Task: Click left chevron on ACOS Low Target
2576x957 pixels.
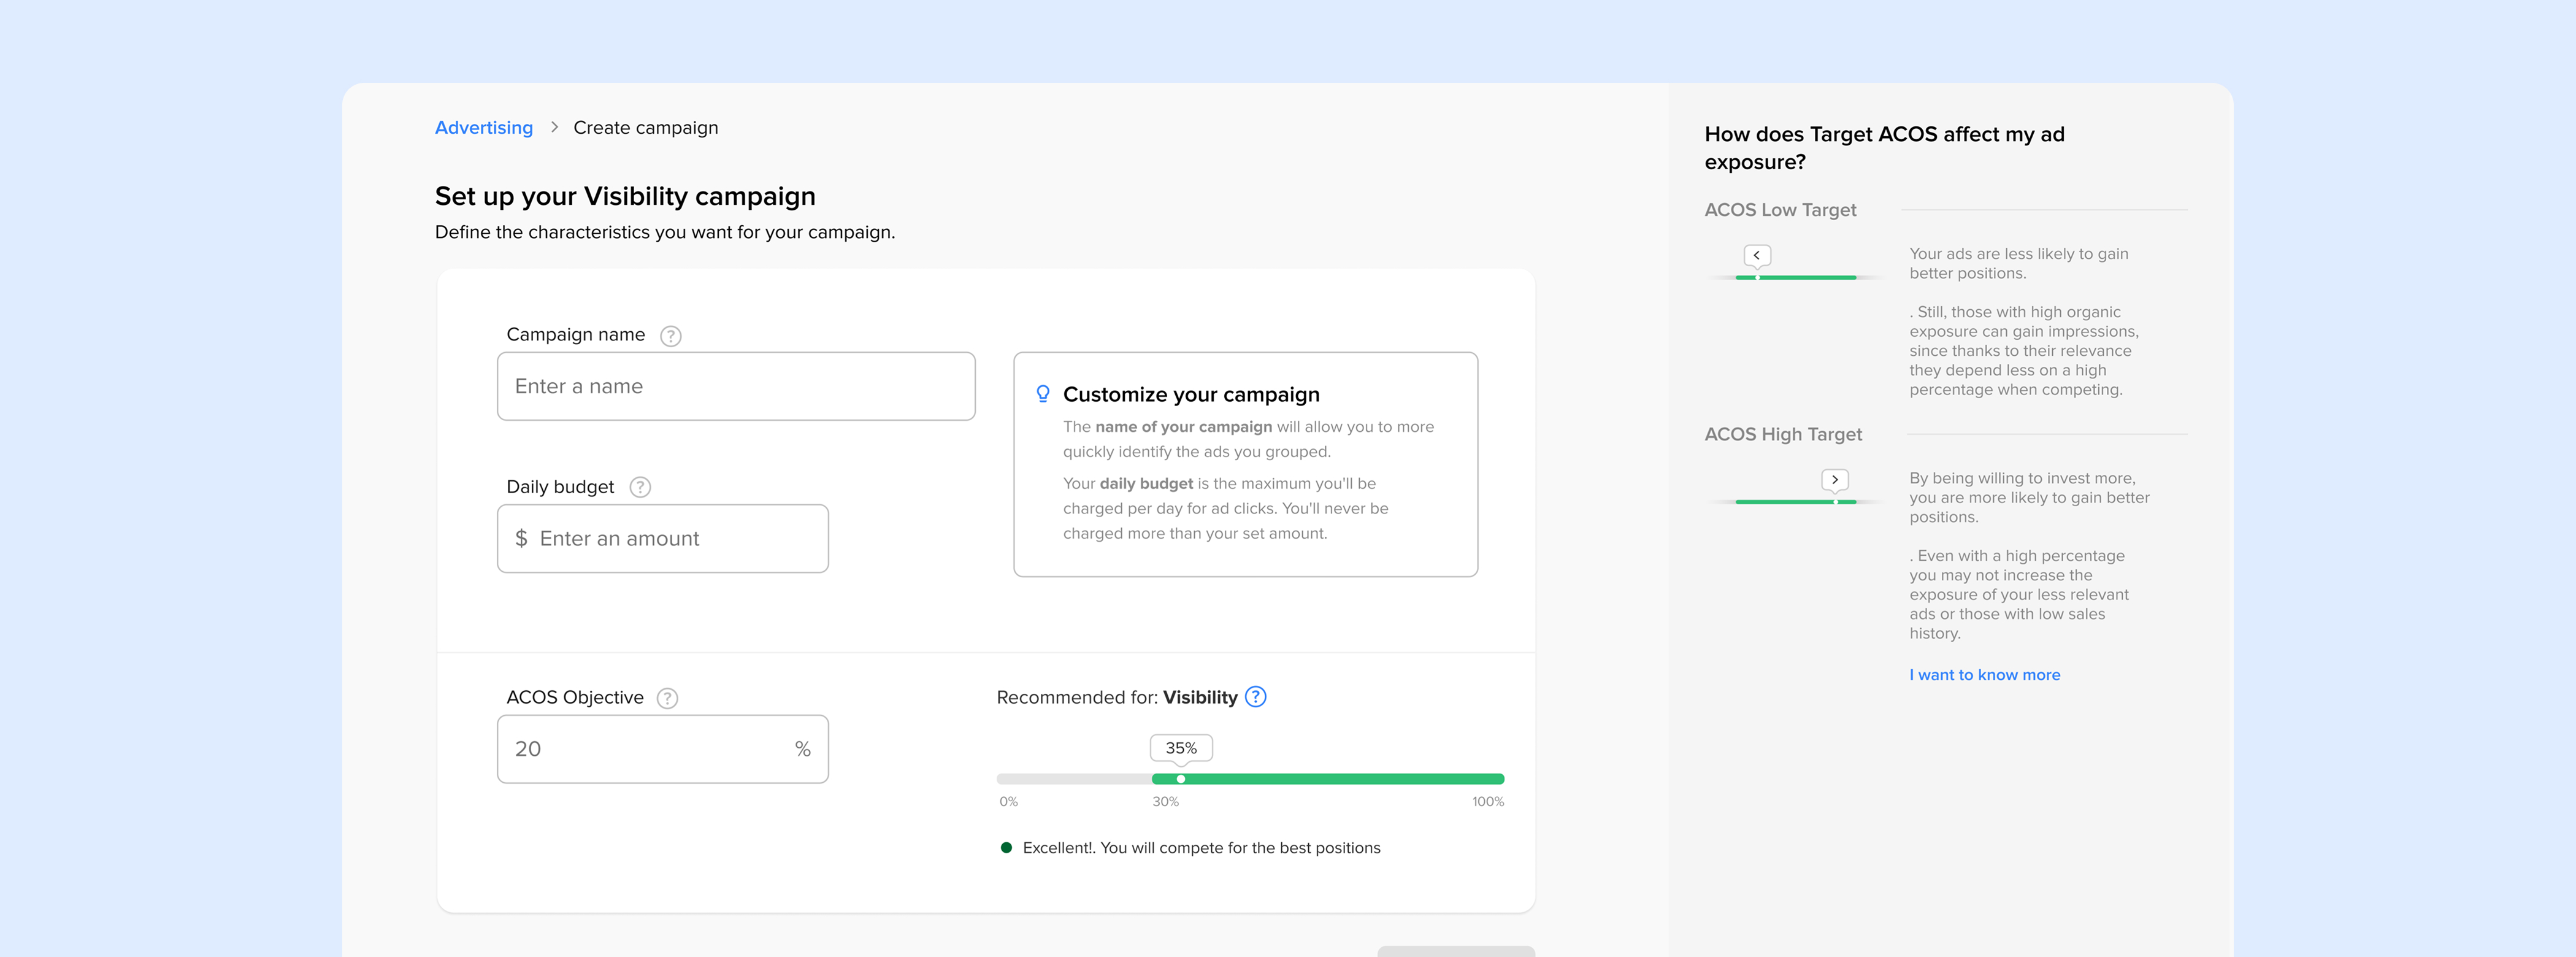Action: click(1757, 255)
